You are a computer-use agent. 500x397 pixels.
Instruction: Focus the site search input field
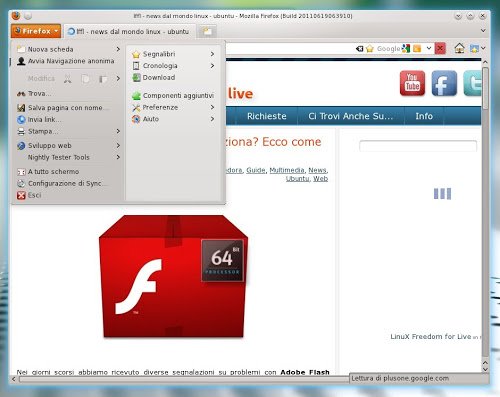tap(418, 146)
